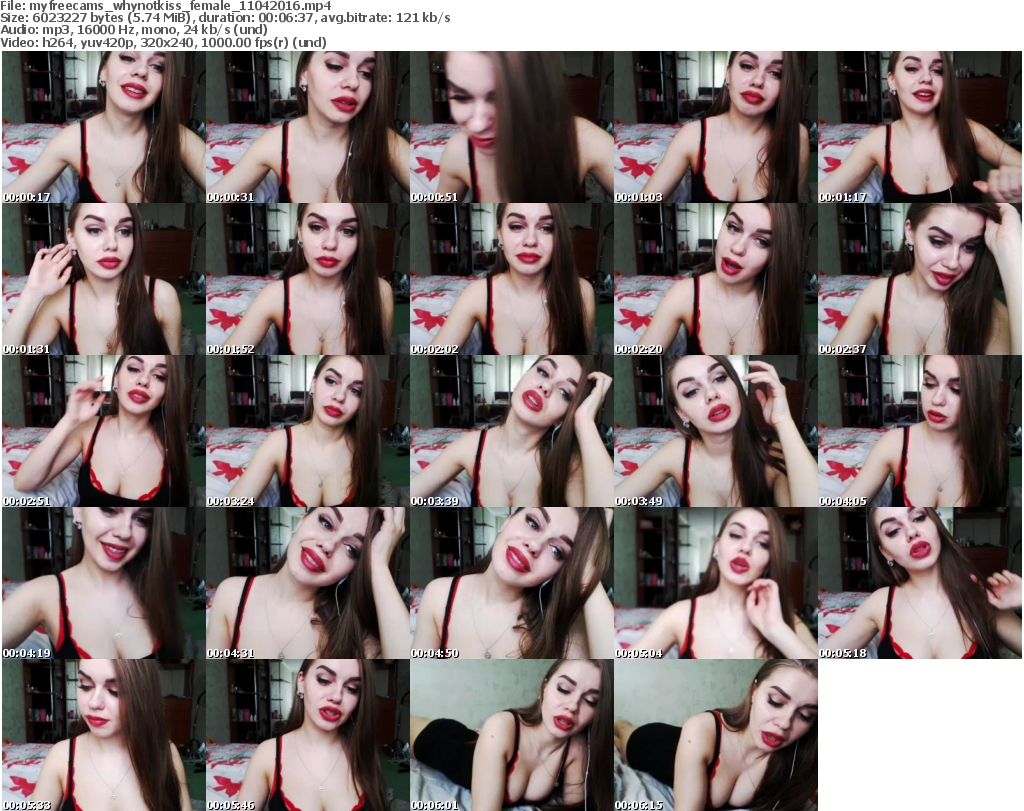Select the thumbnail stamped 00:00:51
The image size is (1024, 811).
pyautogui.click(x=511, y=127)
